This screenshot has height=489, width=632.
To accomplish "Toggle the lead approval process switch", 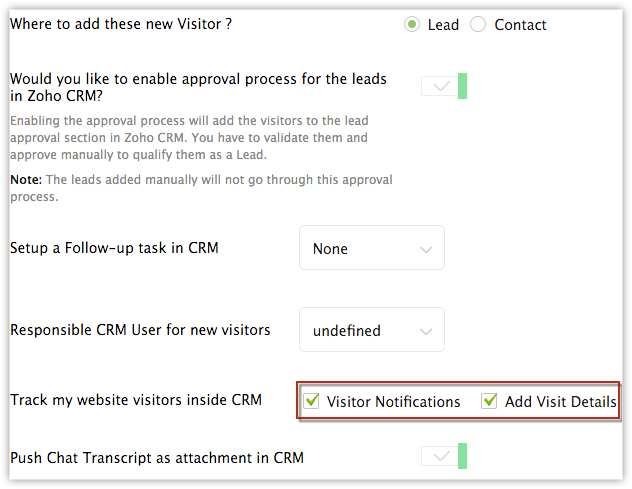I will (445, 87).
